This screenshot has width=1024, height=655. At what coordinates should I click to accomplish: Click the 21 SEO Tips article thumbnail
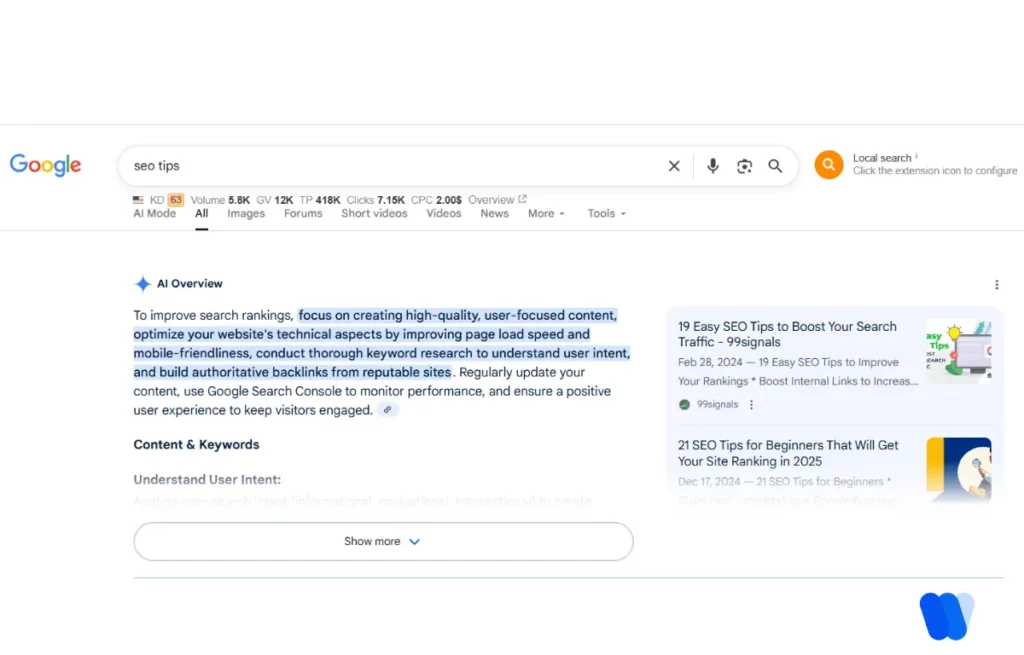tap(959, 470)
